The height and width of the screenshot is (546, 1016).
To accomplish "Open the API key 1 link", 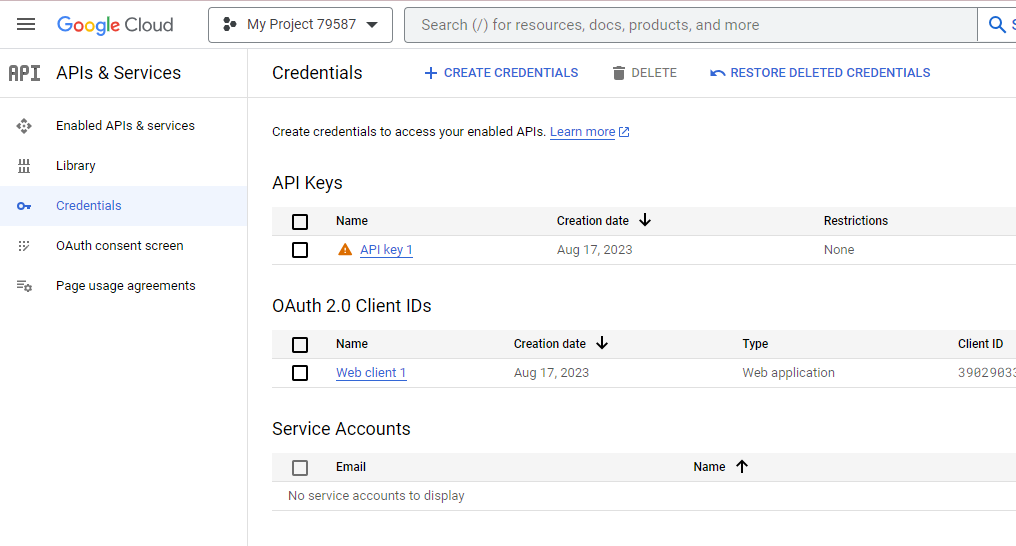I will click(386, 250).
